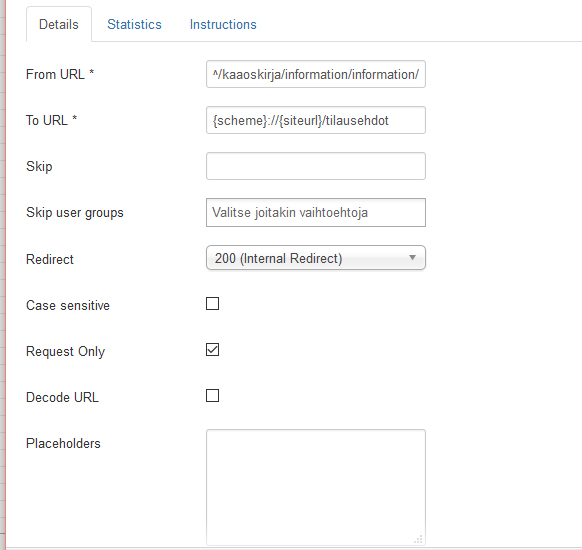Click the To URL input field
The width and height of the screenshot is (582, 550).
(316, 120)
